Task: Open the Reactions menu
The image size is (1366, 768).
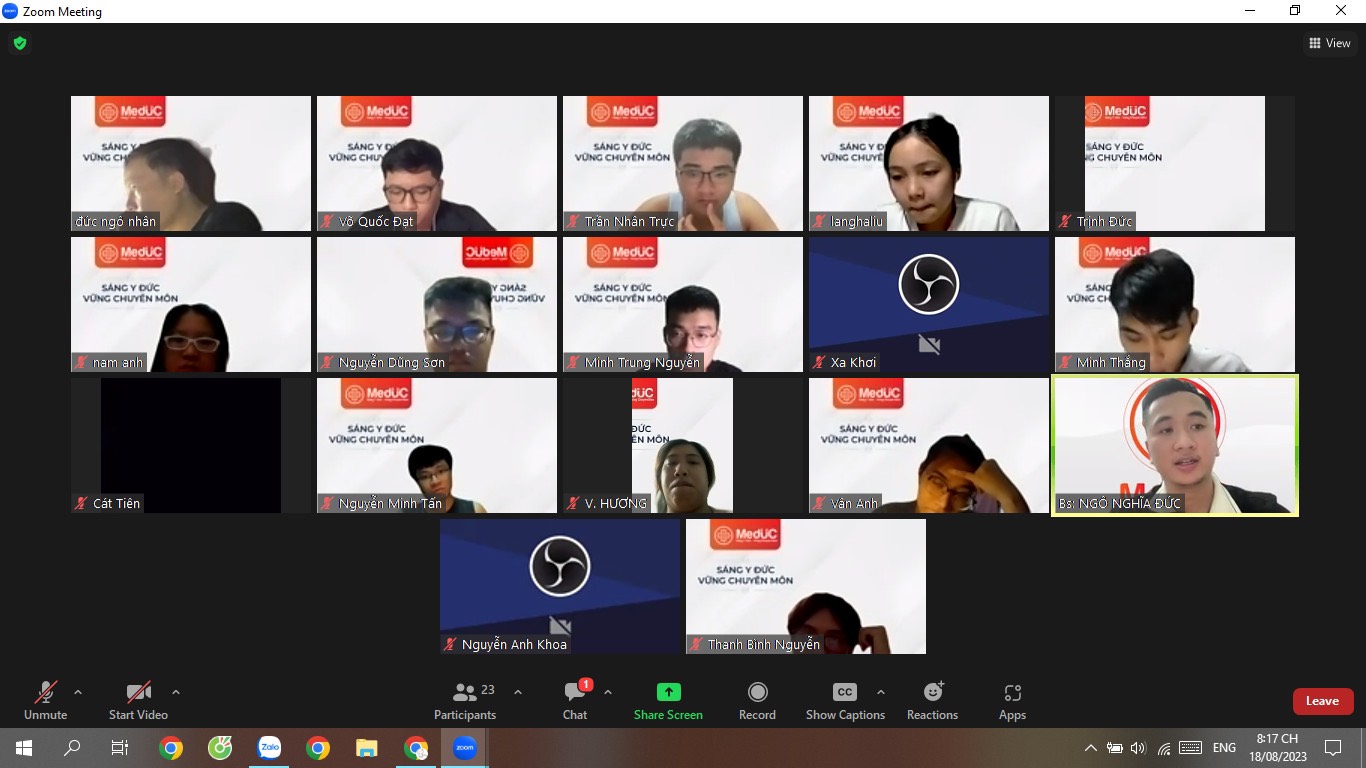Action: [932, 692]
